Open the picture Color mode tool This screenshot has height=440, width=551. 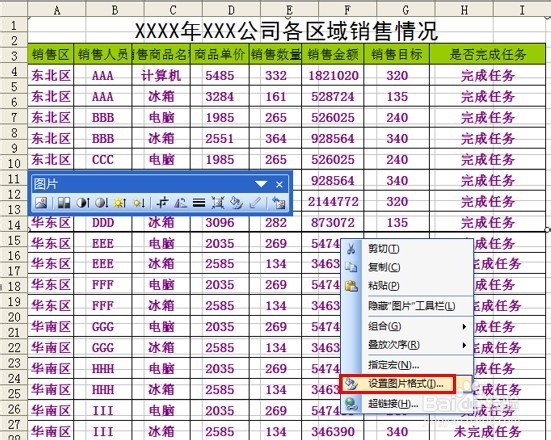pyautogui.click(x=64, y=203)
